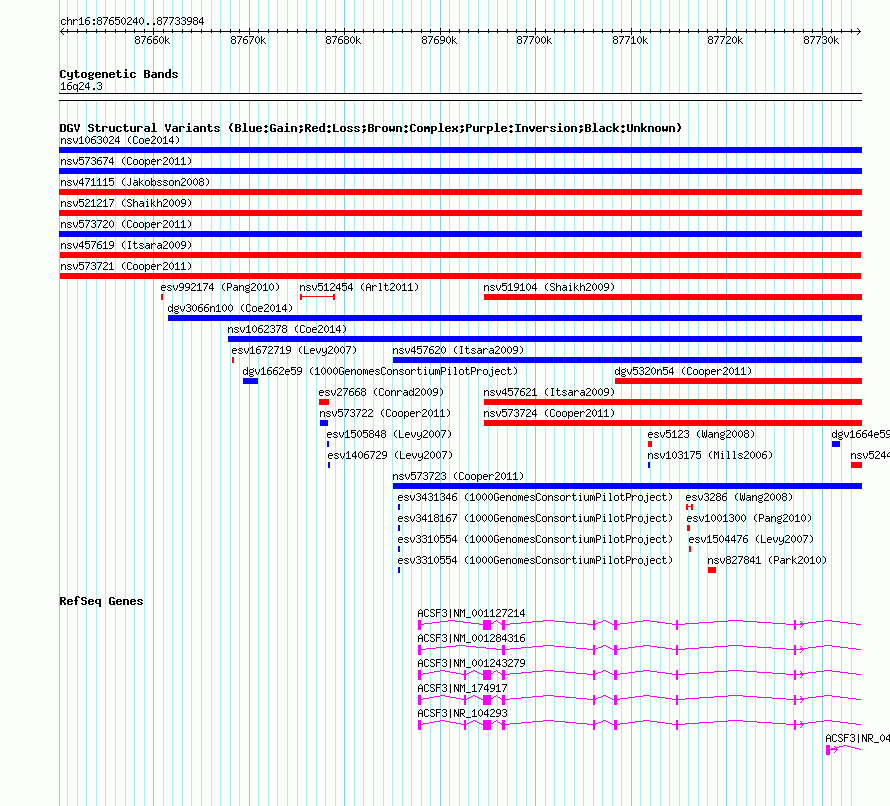Viewport: 890px width, 806px height.
Task: Click the RefSeq Genes track title
Action: 101,601
